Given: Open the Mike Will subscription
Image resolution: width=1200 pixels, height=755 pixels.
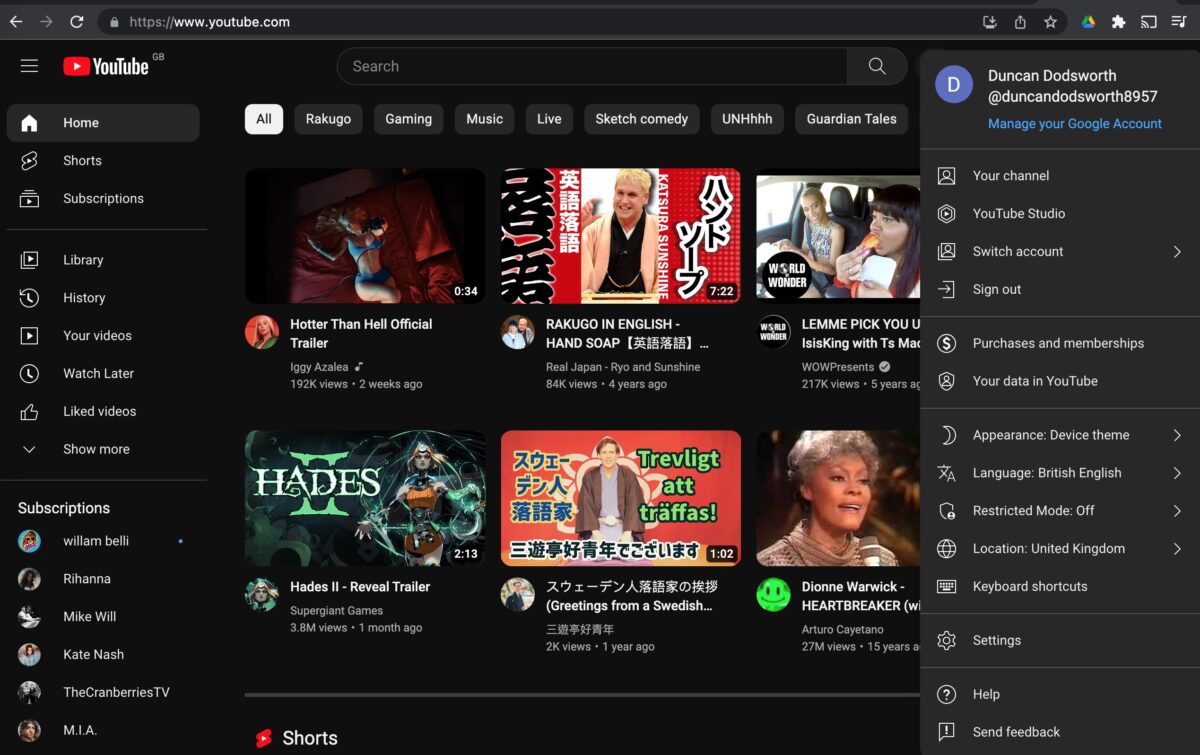Looking at the screenshot, I should point(103,617).
